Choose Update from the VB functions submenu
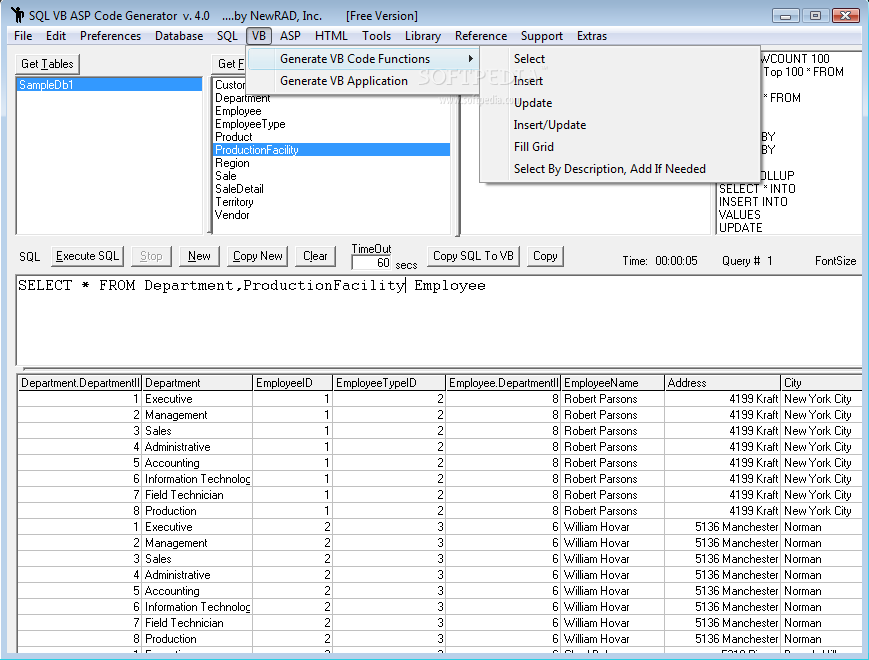Viewport: 869px width, 660px height. tap(619, 103)
